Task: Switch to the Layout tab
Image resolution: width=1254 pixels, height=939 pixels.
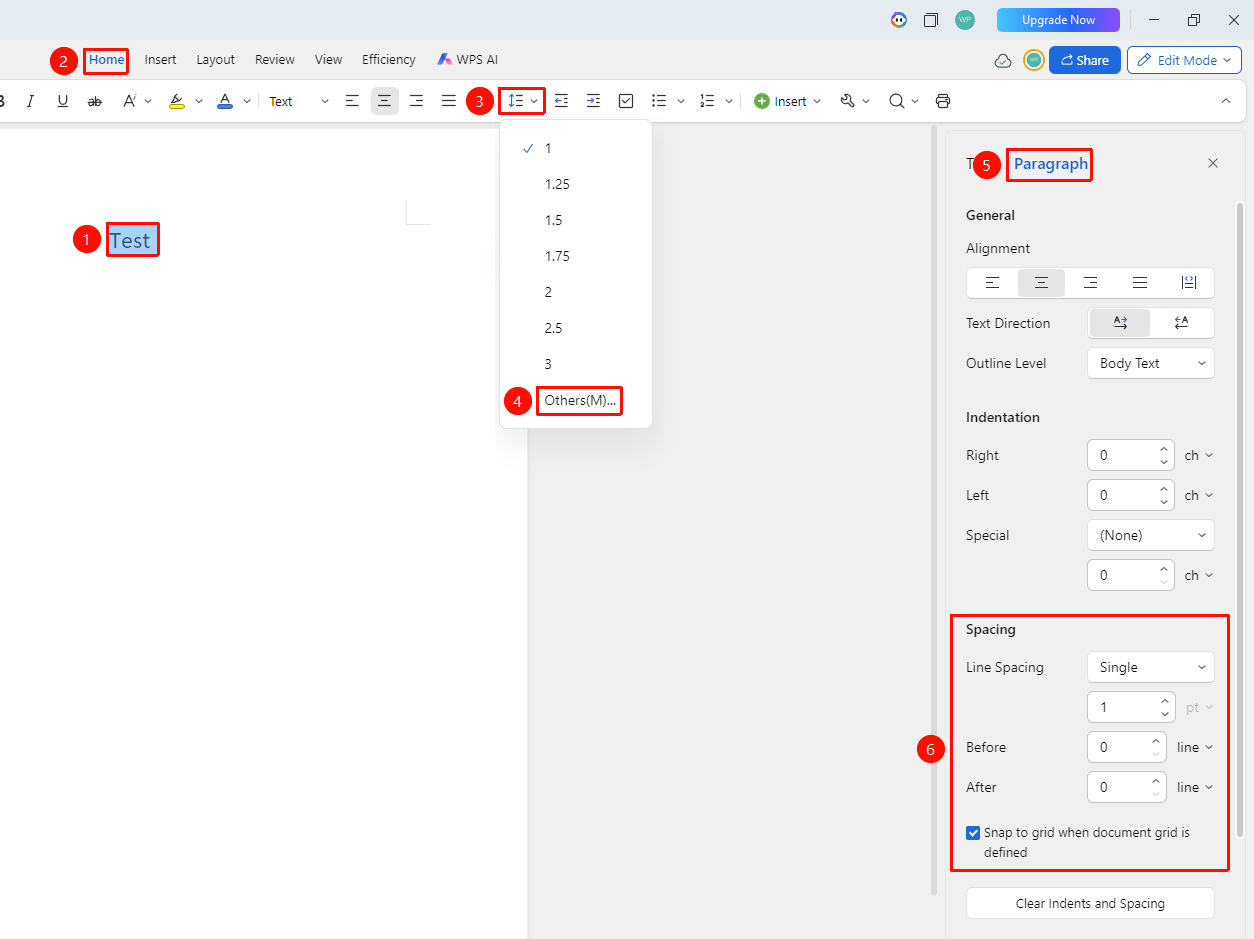Action: [216, 60]
